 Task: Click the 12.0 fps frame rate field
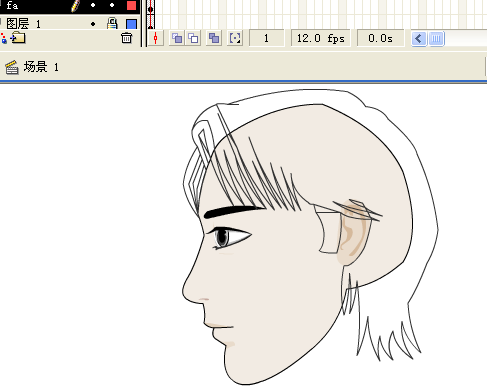point(321,38)
